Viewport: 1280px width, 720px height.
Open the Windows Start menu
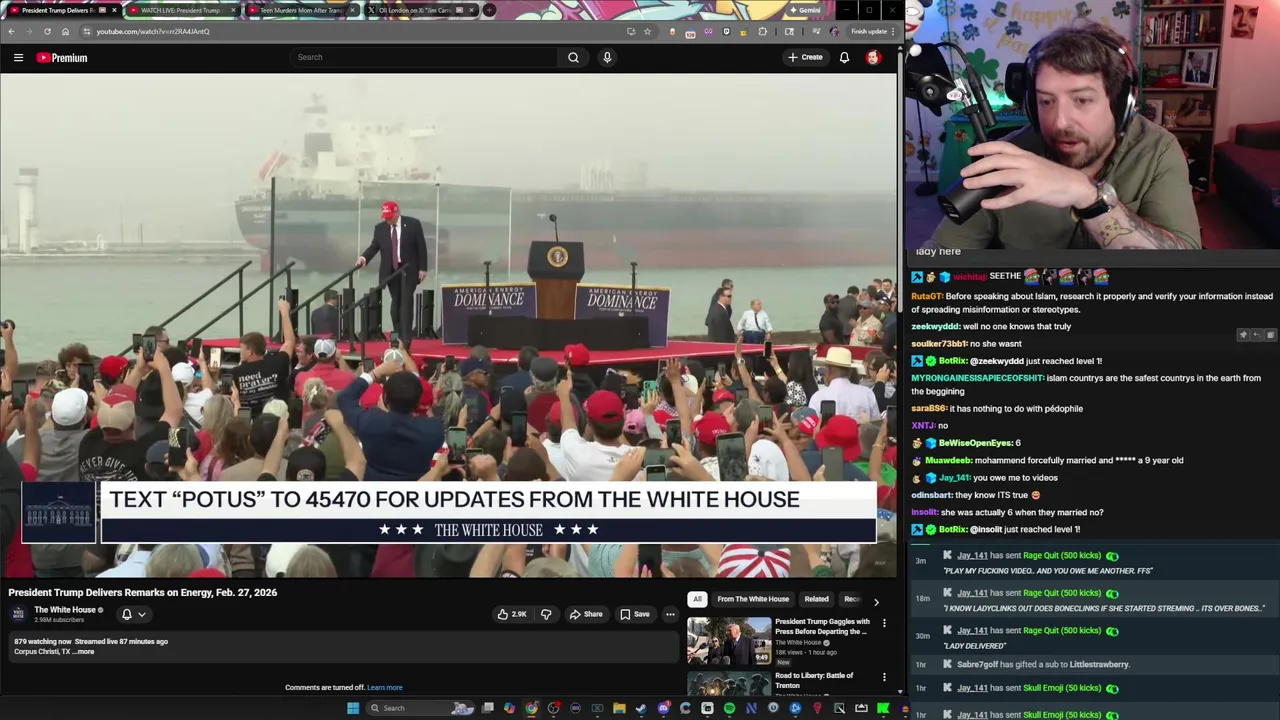(x=353, y=708)
